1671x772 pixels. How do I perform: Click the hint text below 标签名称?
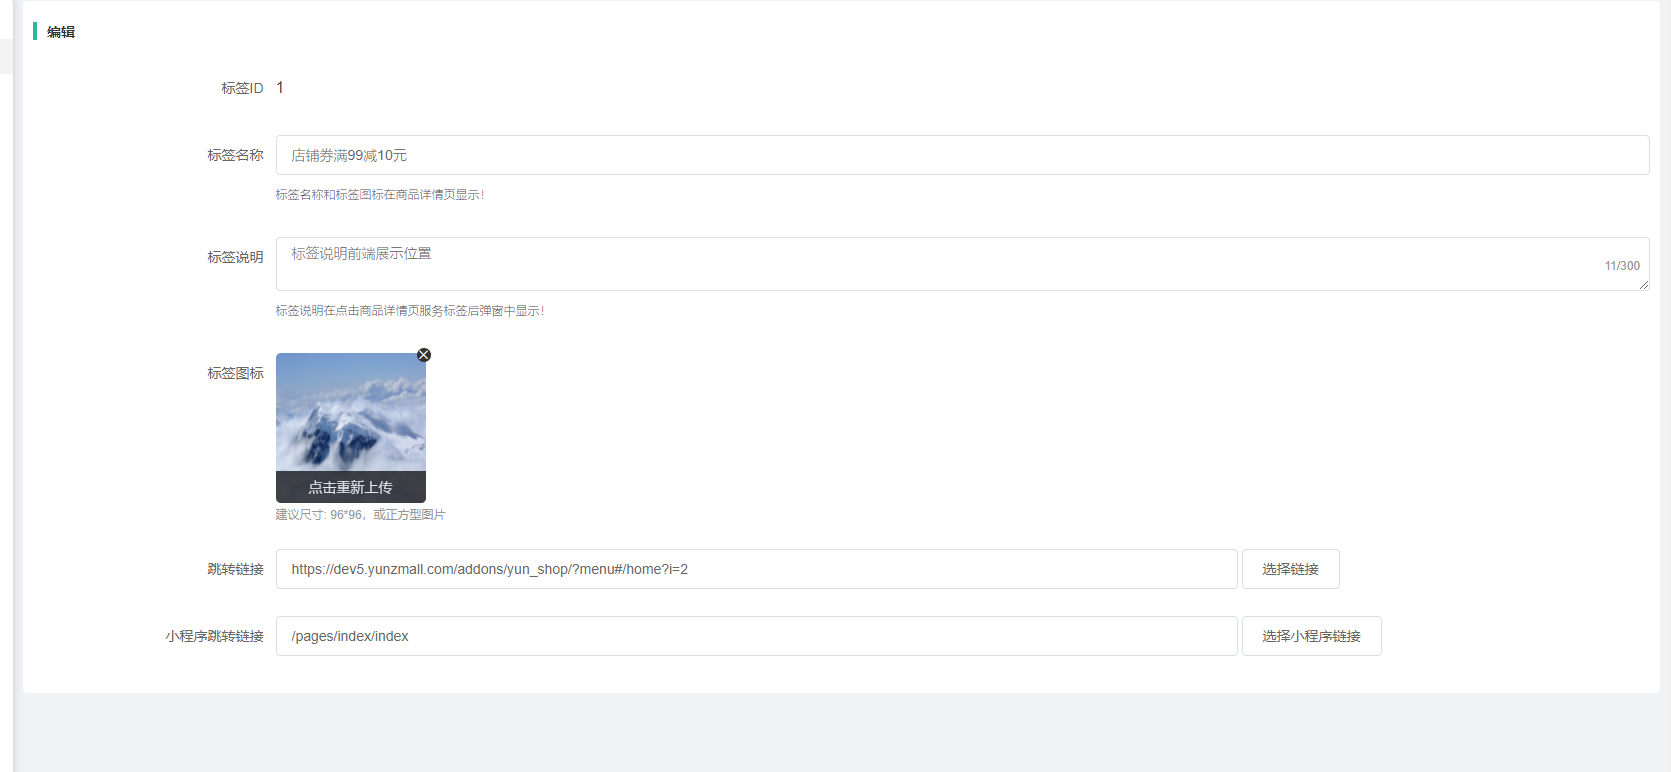[x=380, y=195]
